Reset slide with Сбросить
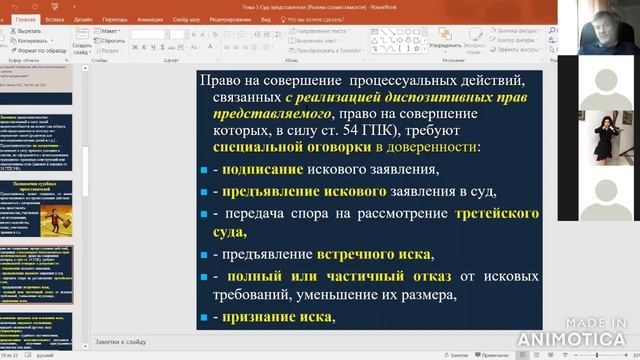The image size is (640, 360). (109, 41)
